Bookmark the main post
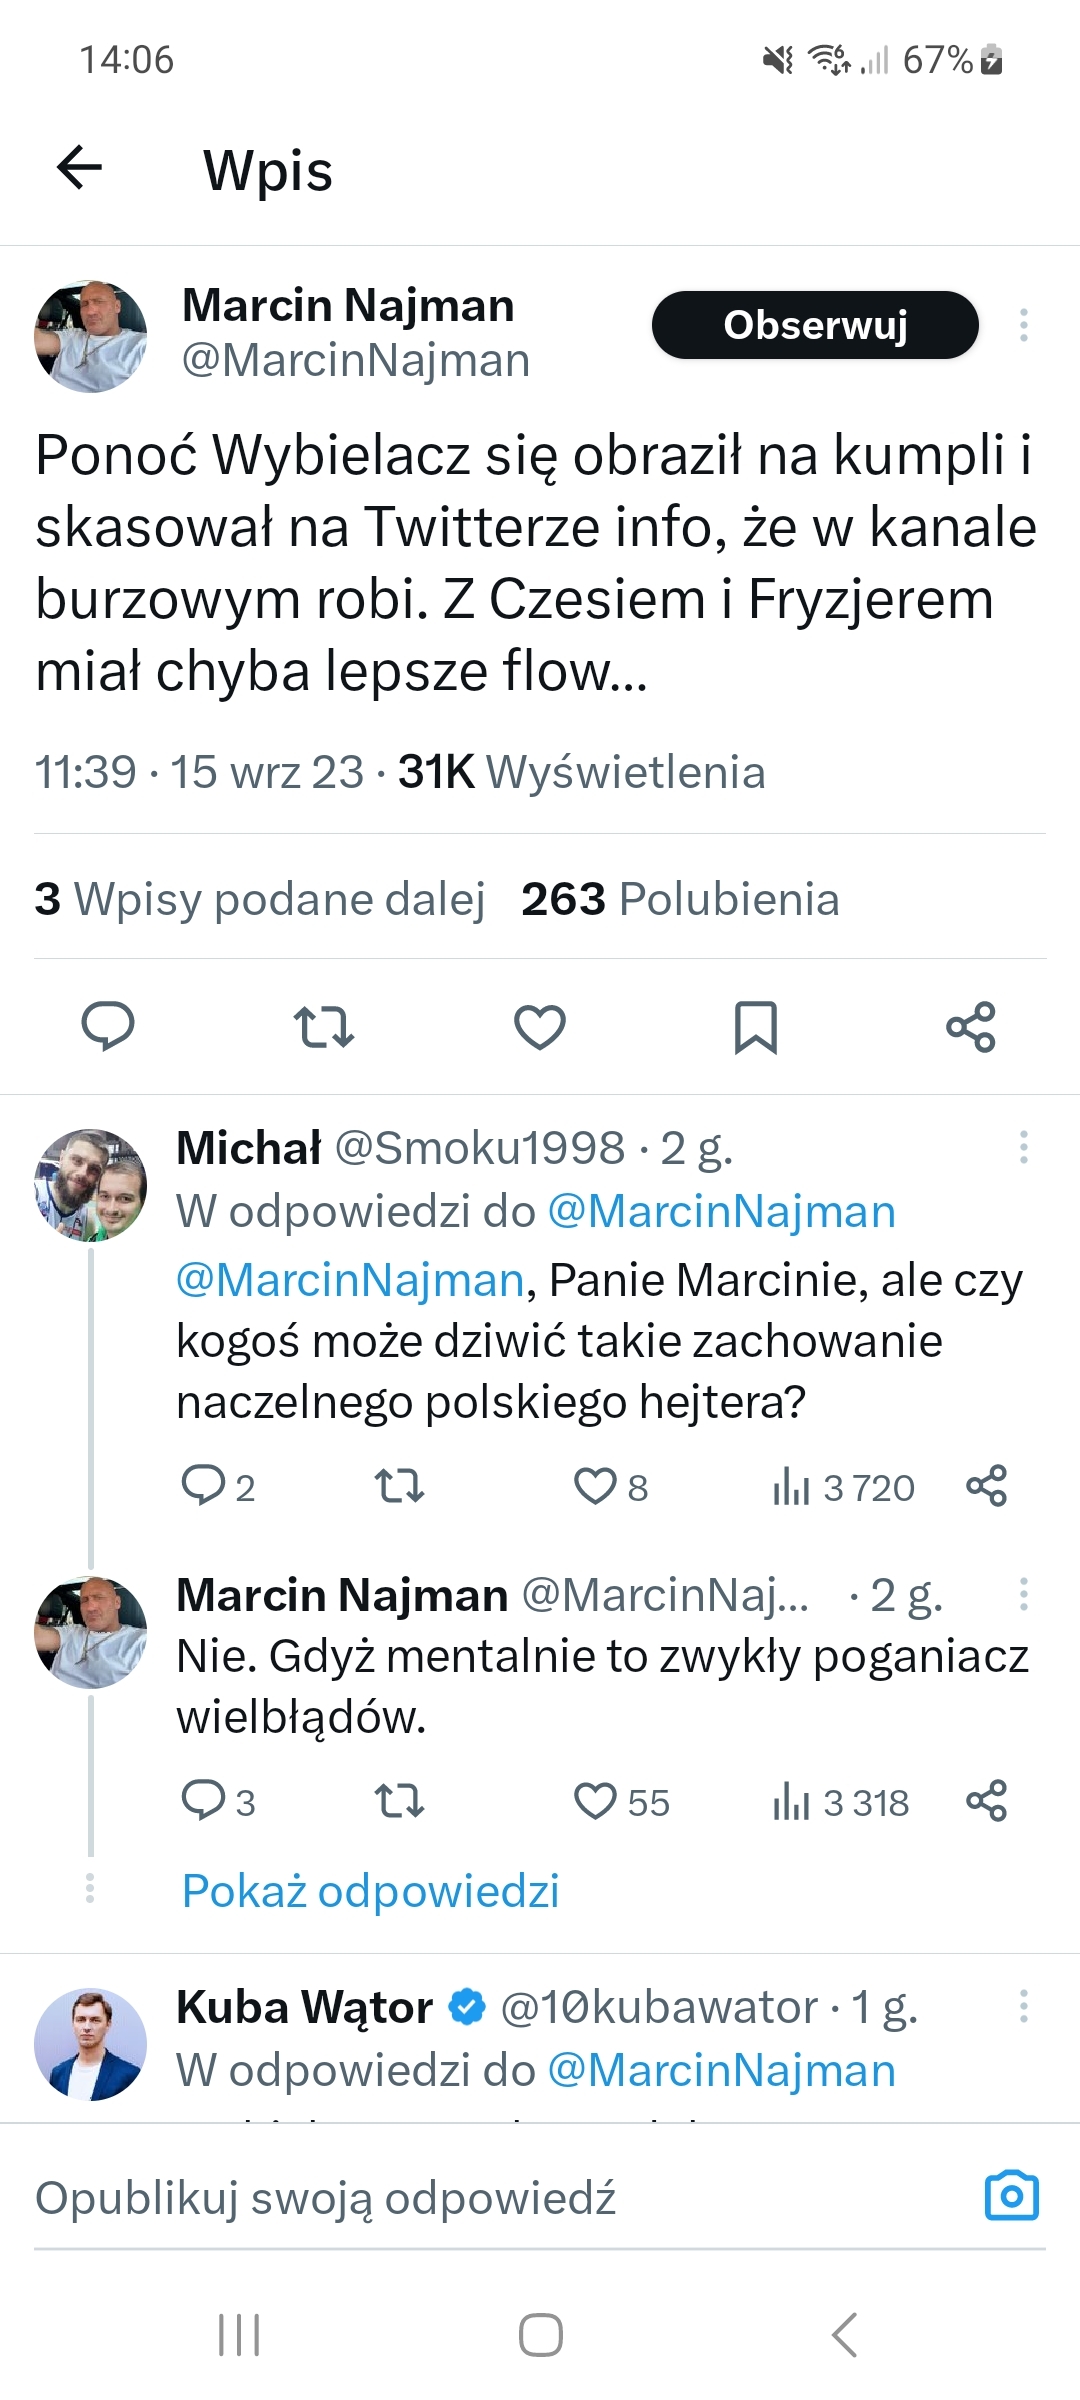The width and height of the screenshot is (1080, 2400). point(756,1026)
